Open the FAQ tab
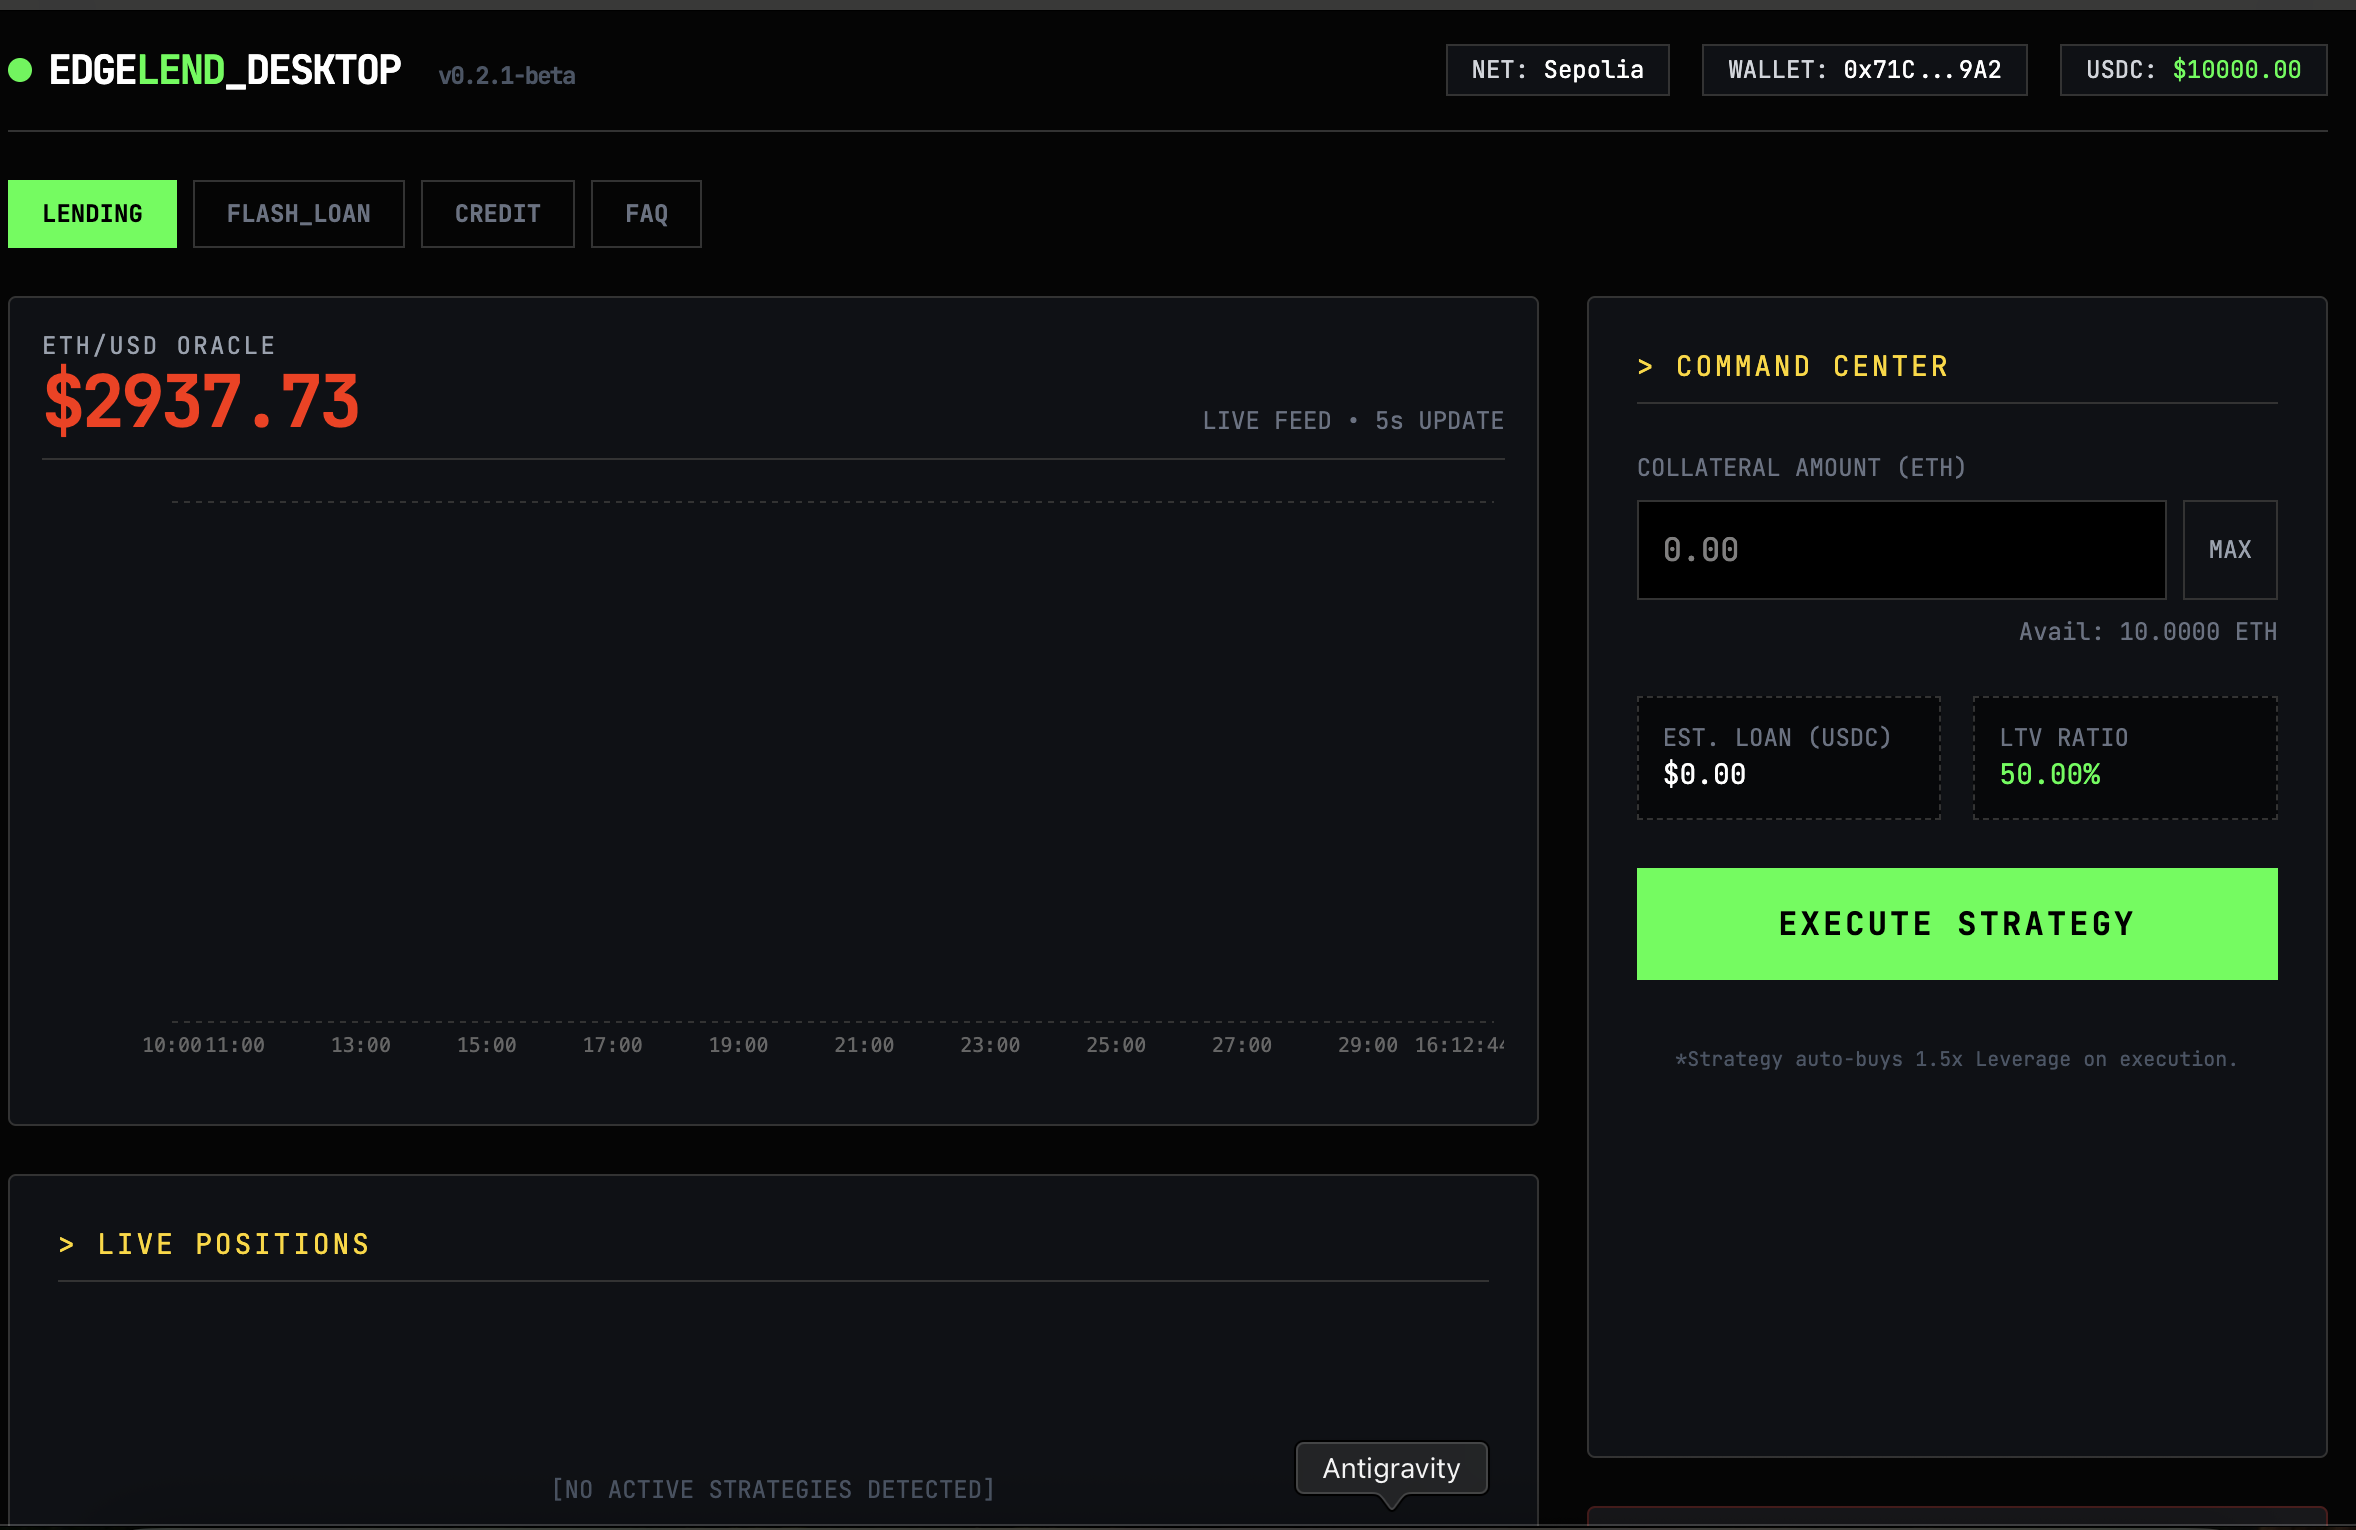Image resolution: width=2356 pixels, height=1530 pixels. 646,214
